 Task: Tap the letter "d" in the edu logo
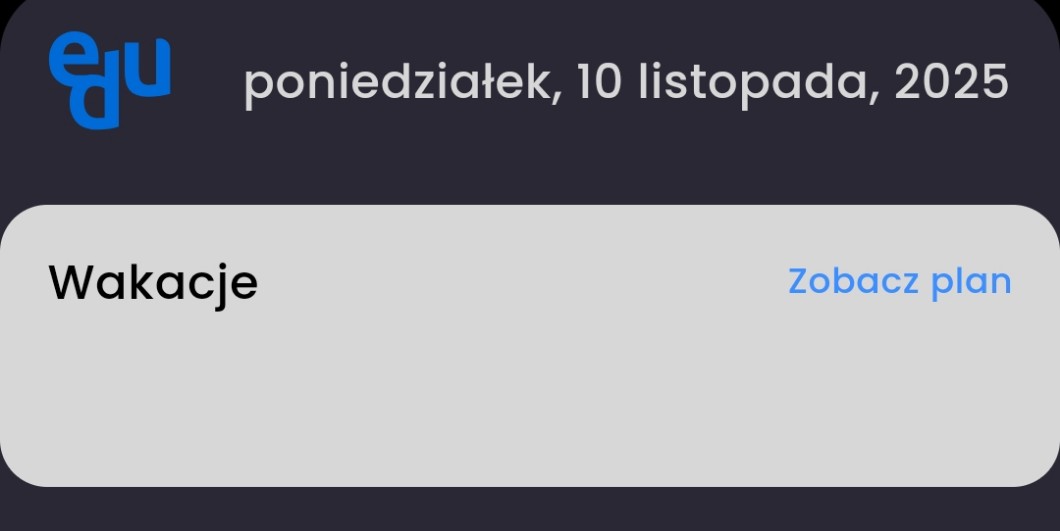click(x=99, y=104)
